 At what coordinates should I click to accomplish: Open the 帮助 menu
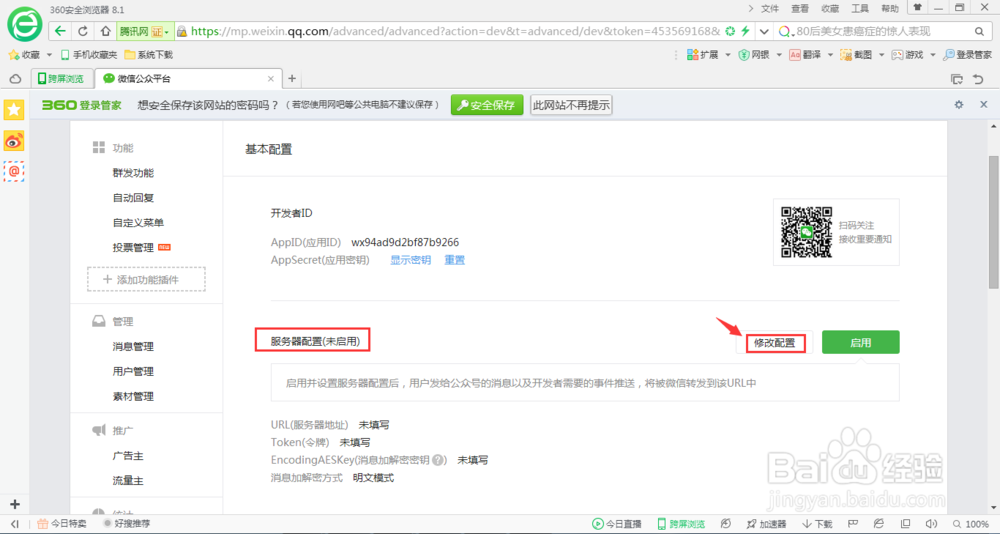(x=890, y=8)
